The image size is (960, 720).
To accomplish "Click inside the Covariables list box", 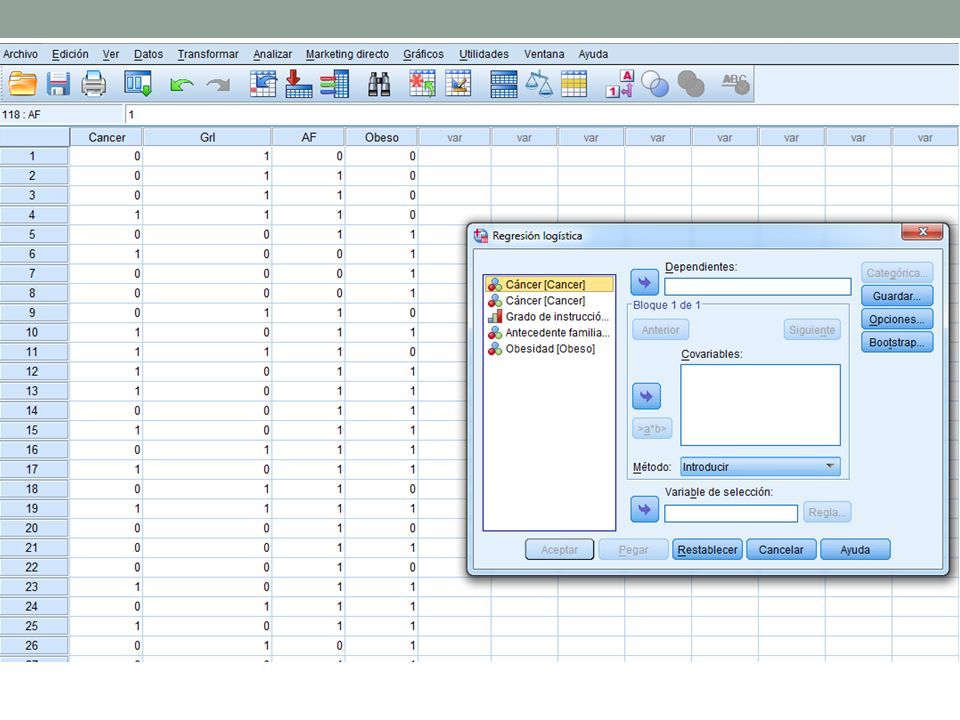I will (760, 405).
